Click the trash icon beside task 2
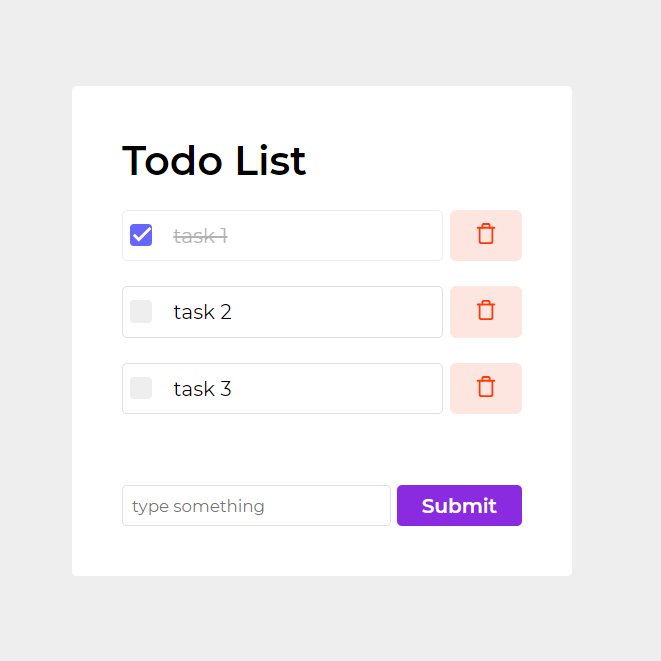The image size is (661, 661). tap(486, 311)
